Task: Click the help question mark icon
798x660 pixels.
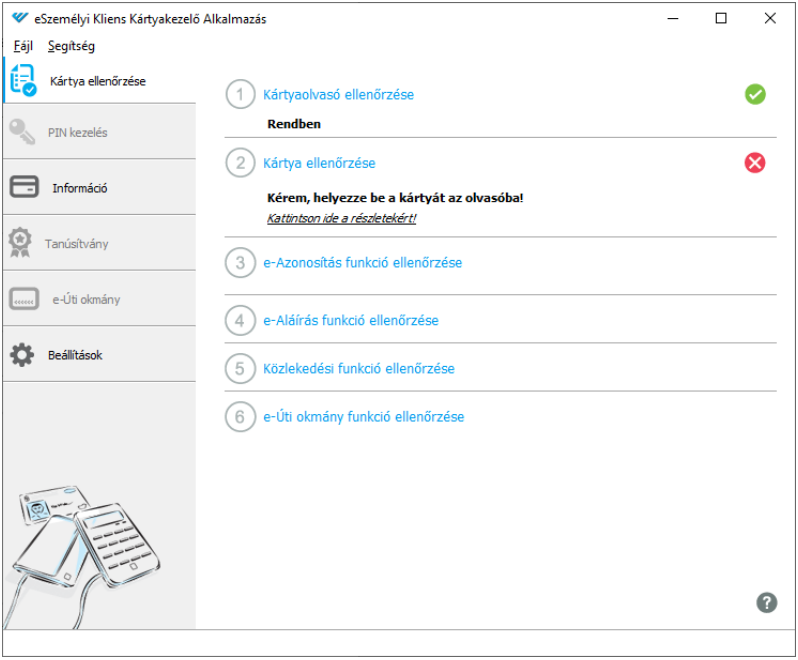Action: pos(766,603)
